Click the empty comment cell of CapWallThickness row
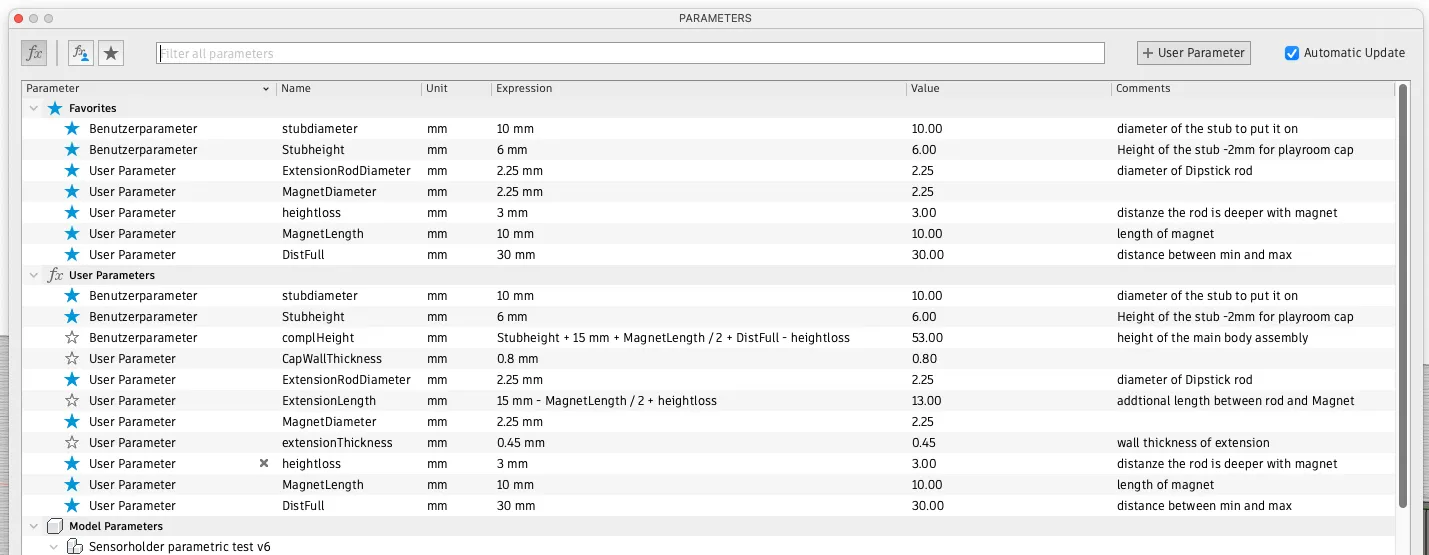The height and width of the screenshot is (555, 1429). (1253, 359)
